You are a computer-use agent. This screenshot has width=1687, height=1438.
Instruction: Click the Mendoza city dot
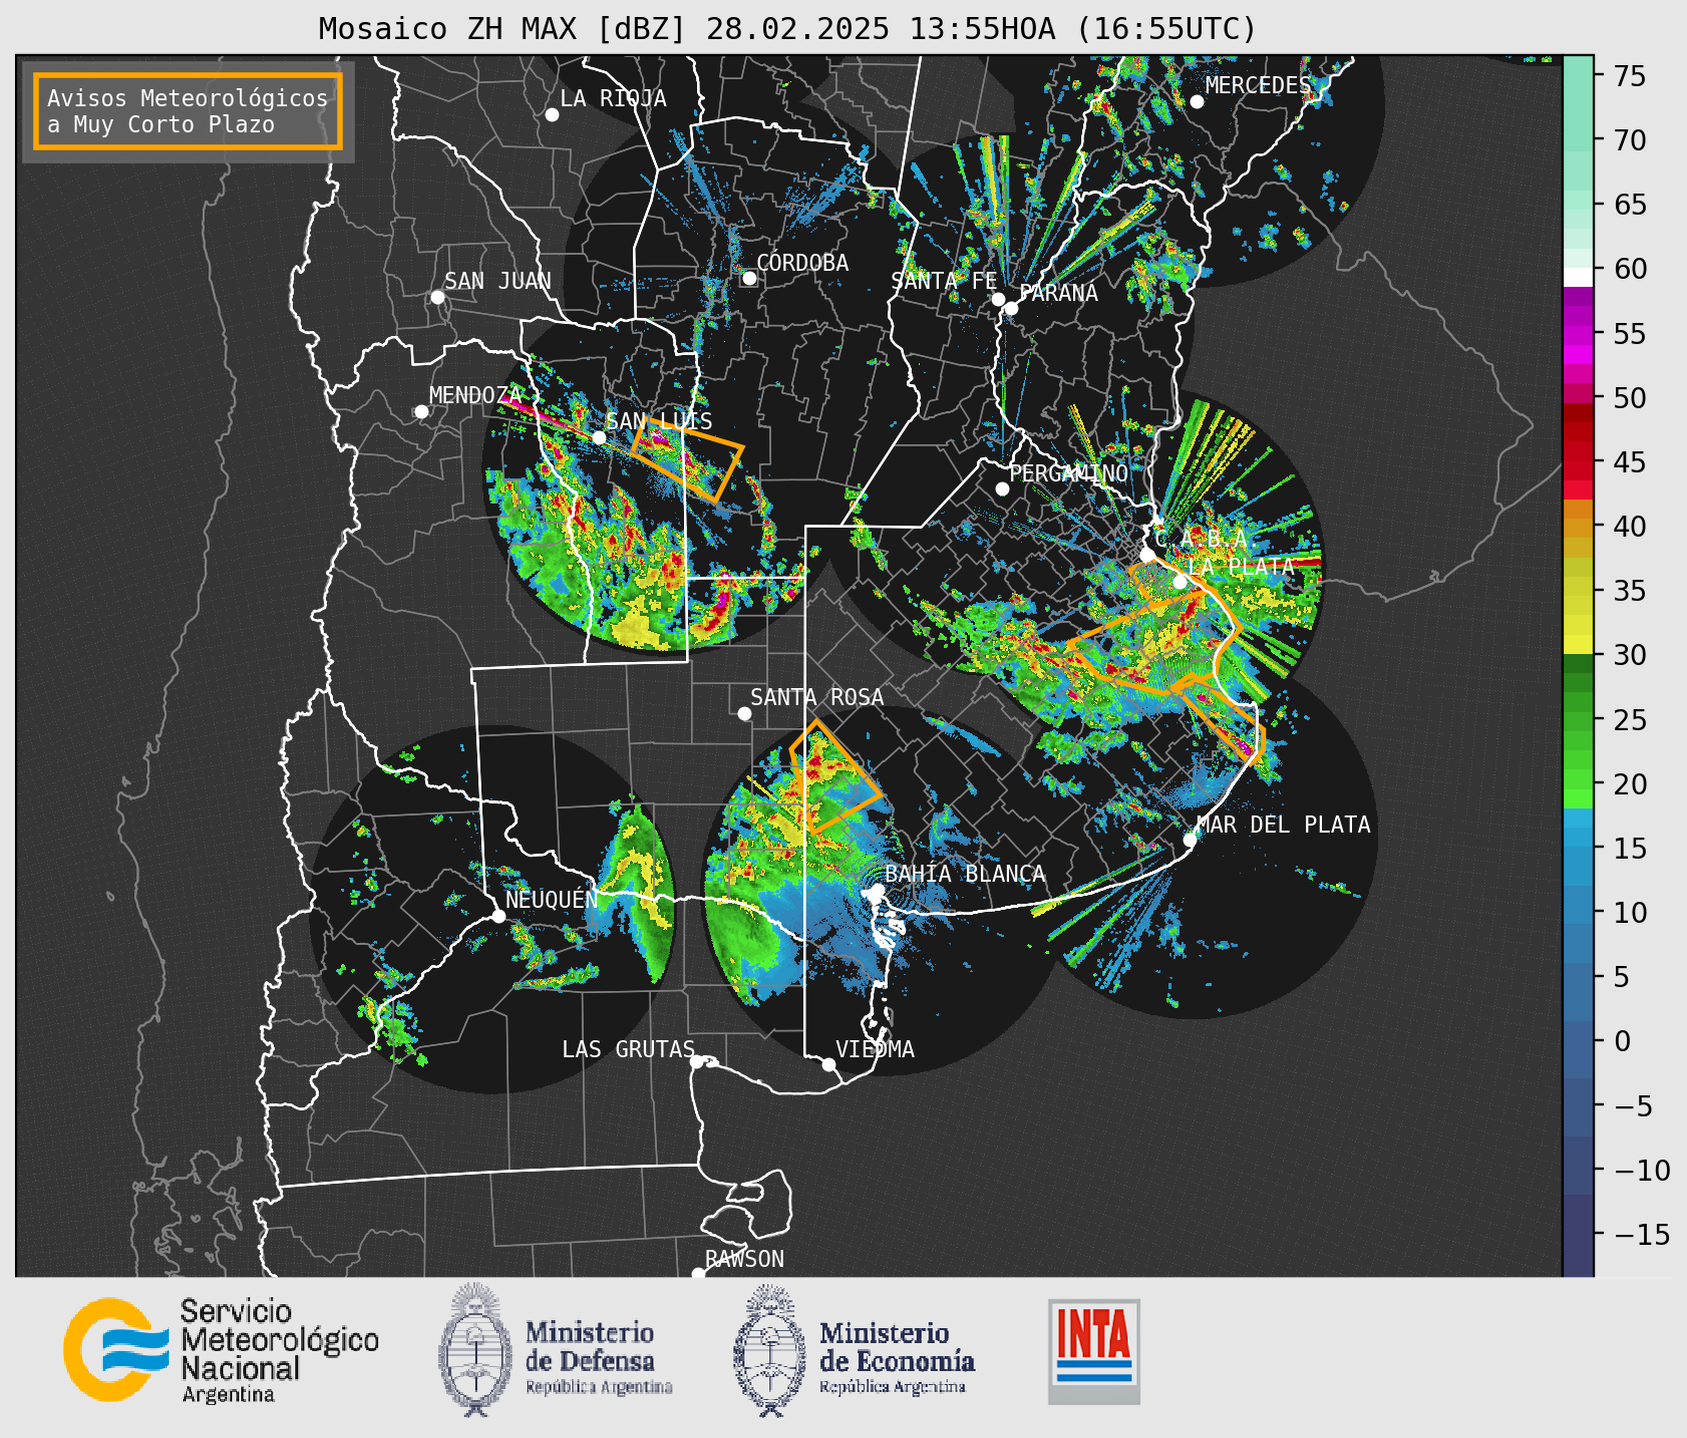(421, 412)
